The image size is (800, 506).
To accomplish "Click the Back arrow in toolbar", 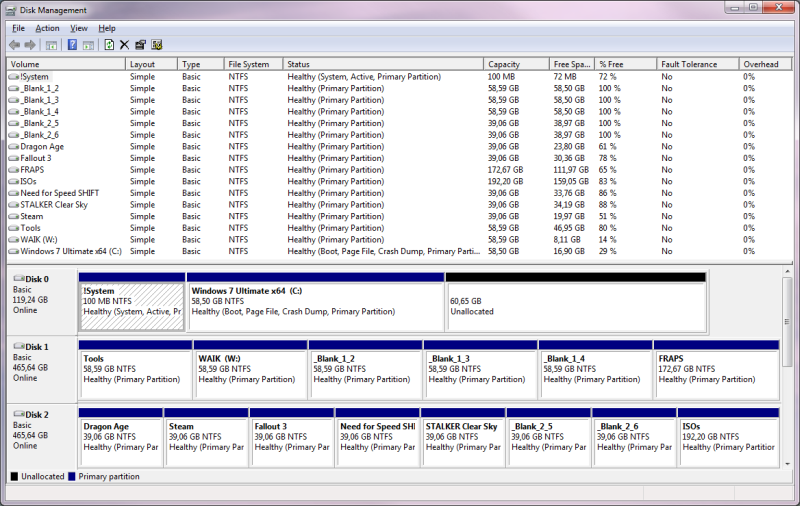I will [15, 45].
